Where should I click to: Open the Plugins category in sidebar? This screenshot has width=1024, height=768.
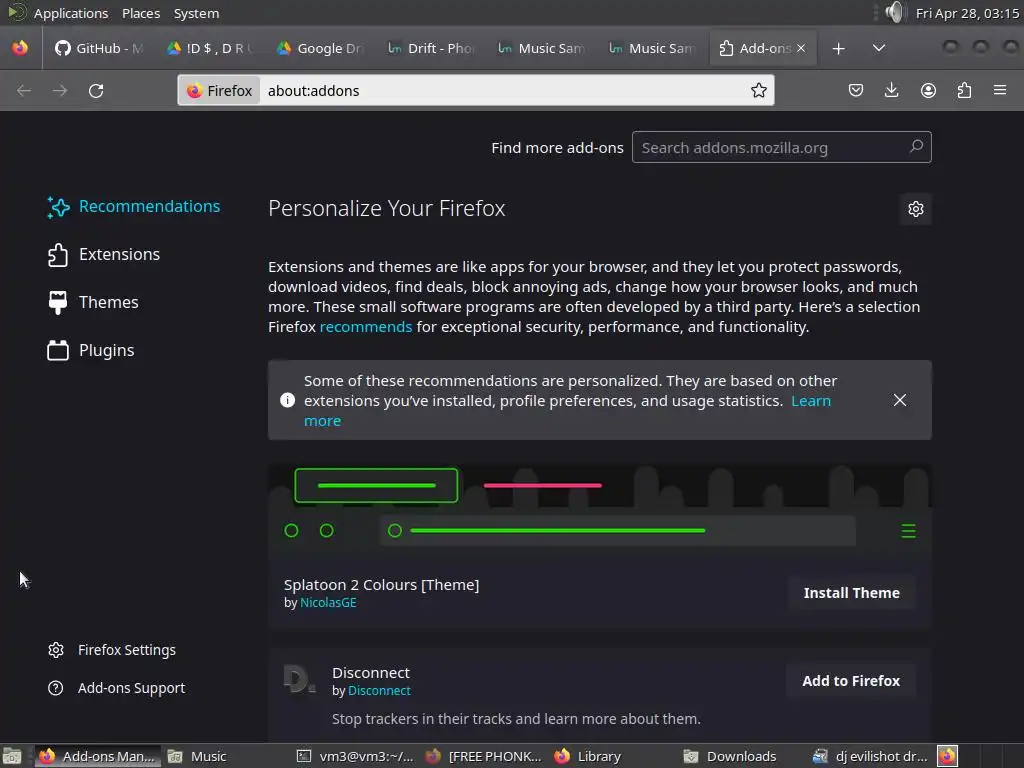pyautogui.click(x=91, y=351)
